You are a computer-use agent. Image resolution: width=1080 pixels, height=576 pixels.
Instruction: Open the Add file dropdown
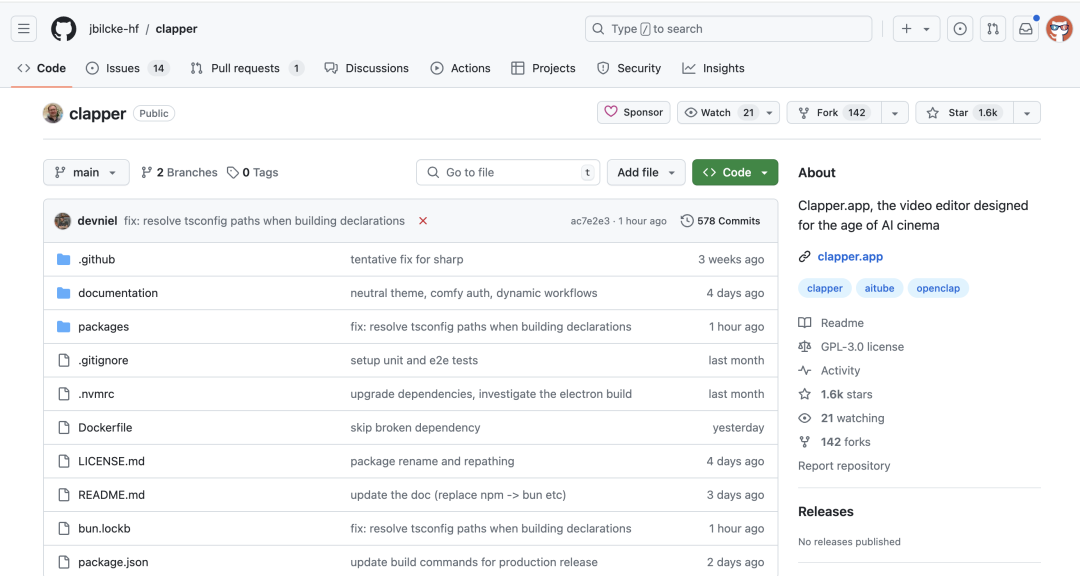pos(646,172)
